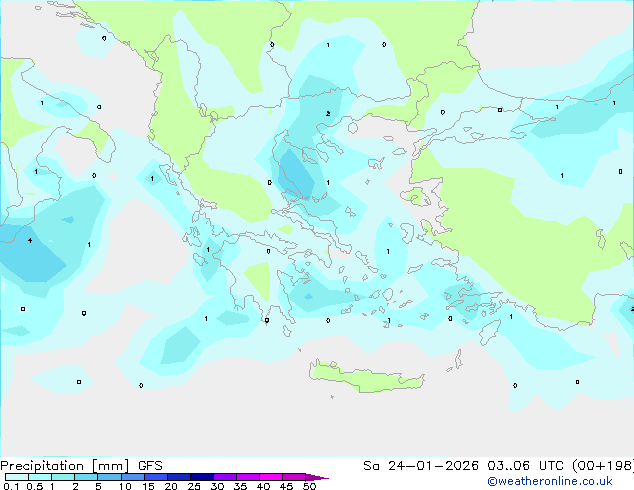Select the 30–35 mm purple swatch
This screenshot has width=634, height=490.
point(224,477)
